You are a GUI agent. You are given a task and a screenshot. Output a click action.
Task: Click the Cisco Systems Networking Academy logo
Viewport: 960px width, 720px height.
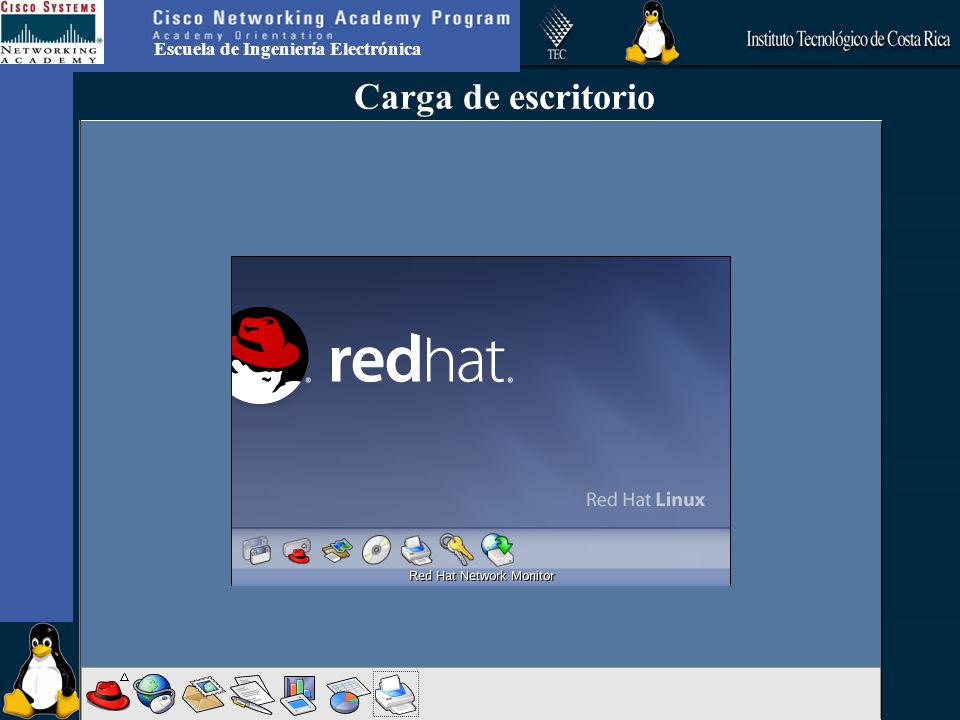51,32
